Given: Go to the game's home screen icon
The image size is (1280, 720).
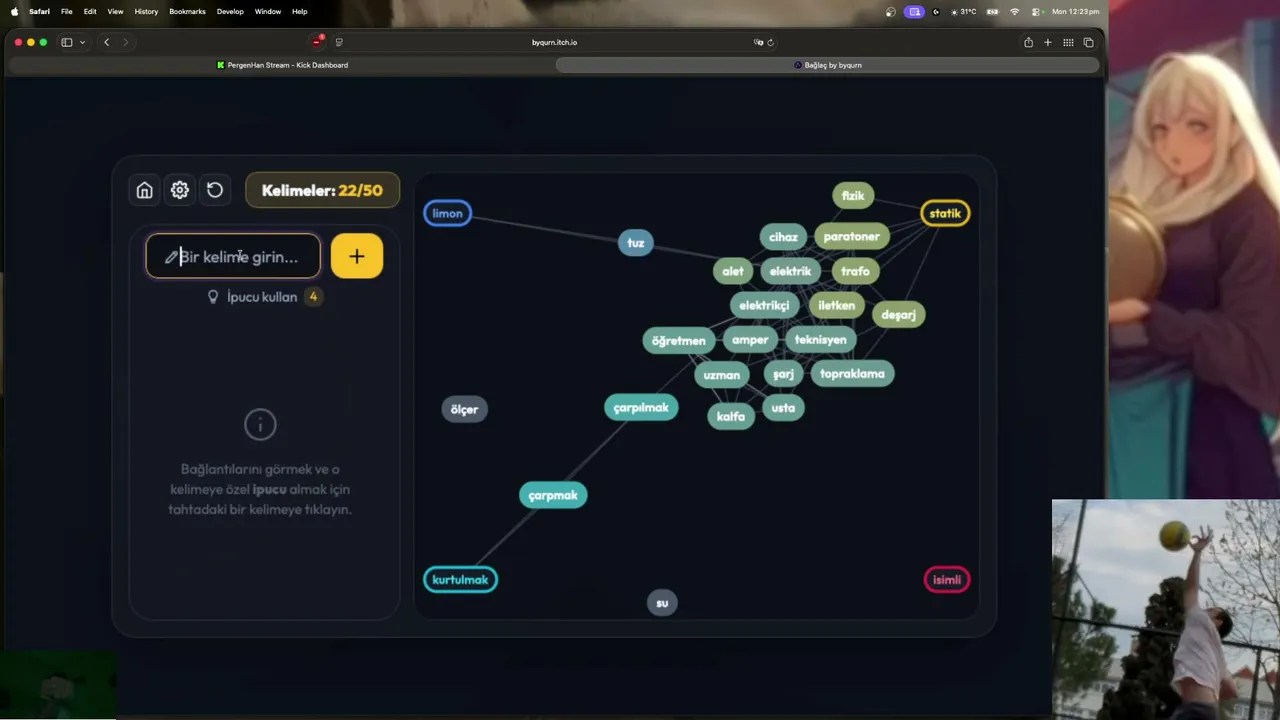Looking at the screenshot, I should [x=145, y=190].
